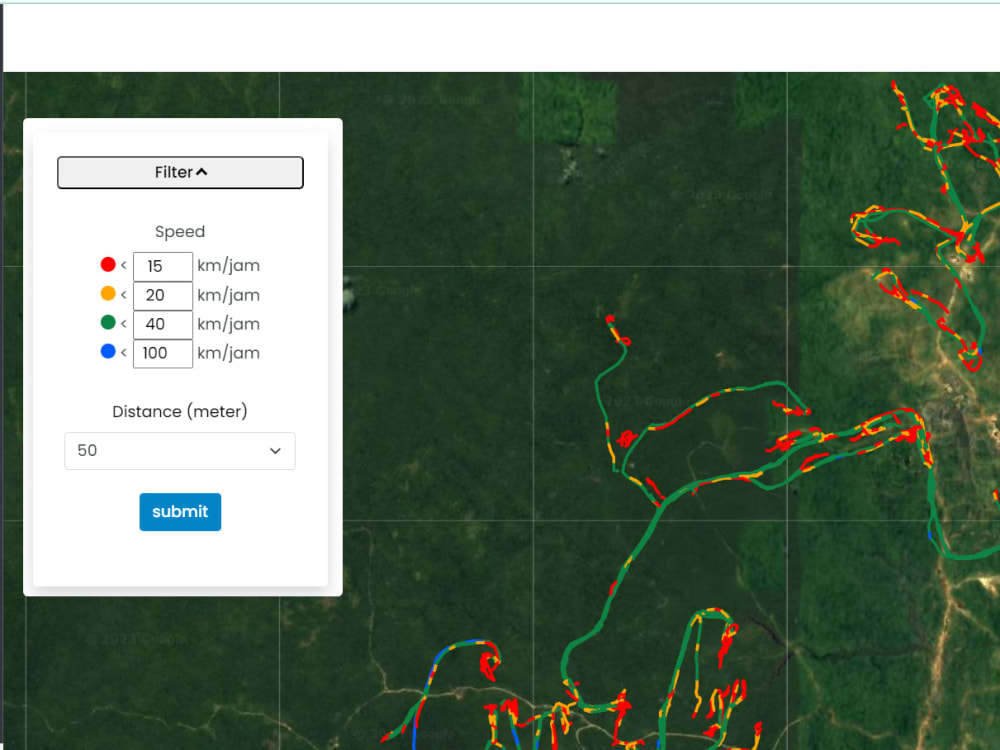
Task: Click the orange speed color dot
Action: (108, 293)
